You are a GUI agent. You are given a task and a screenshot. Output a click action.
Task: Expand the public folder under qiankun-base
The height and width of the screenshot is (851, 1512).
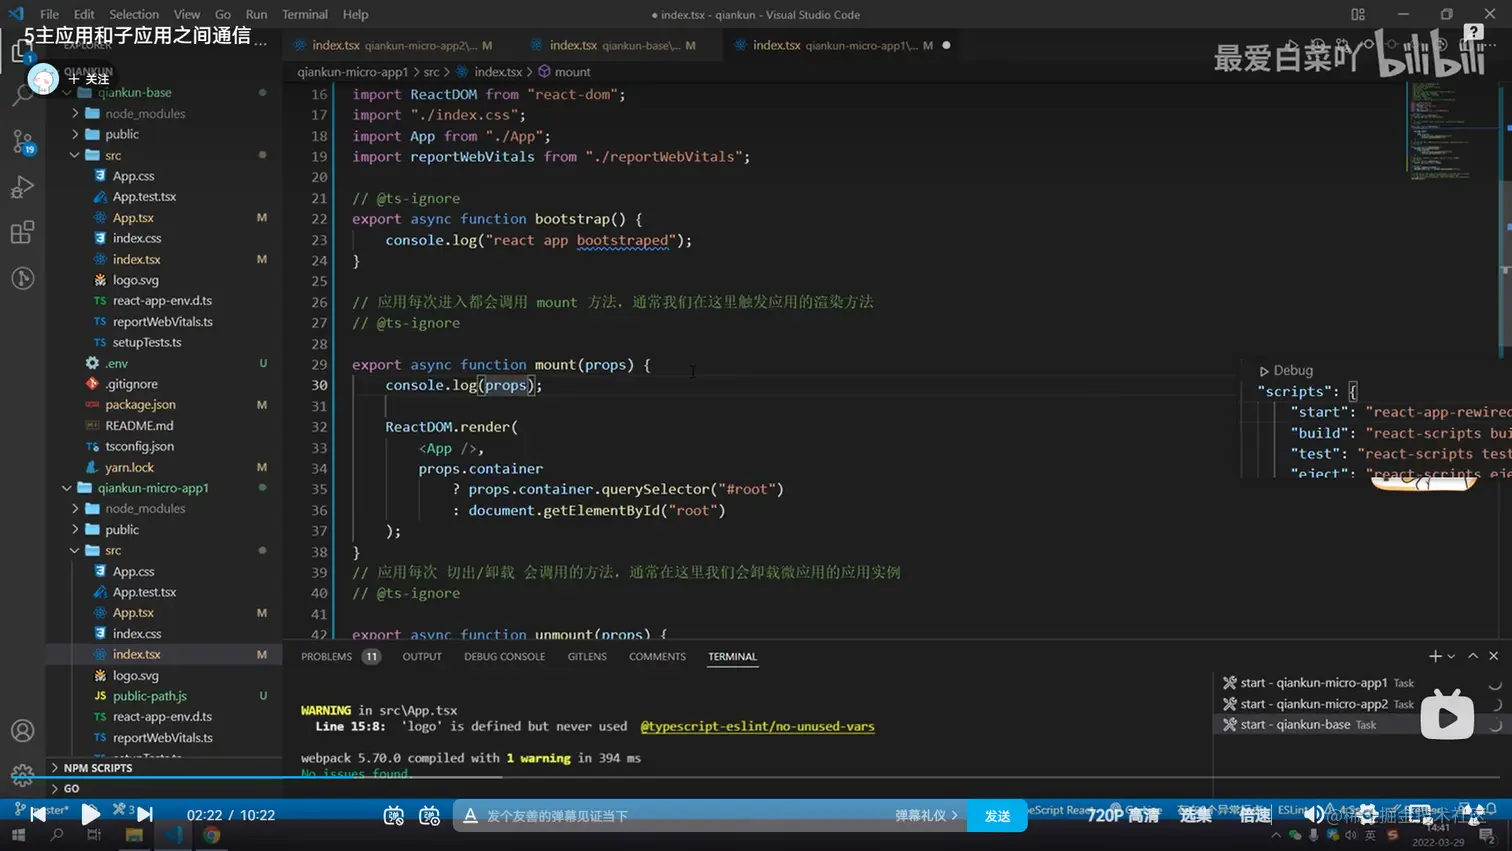122,134
